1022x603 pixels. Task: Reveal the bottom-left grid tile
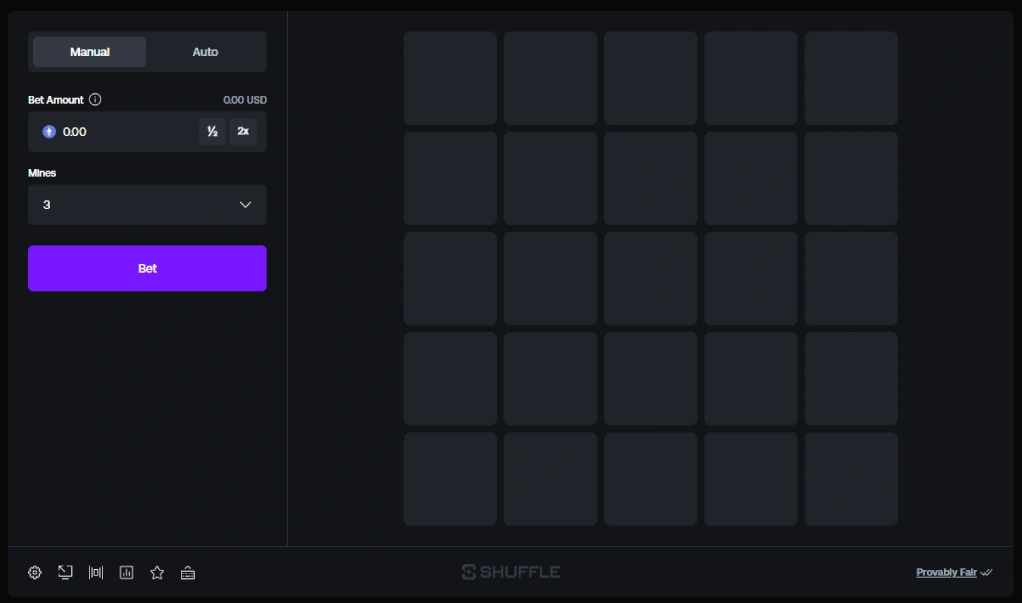[x=450, y=479]
